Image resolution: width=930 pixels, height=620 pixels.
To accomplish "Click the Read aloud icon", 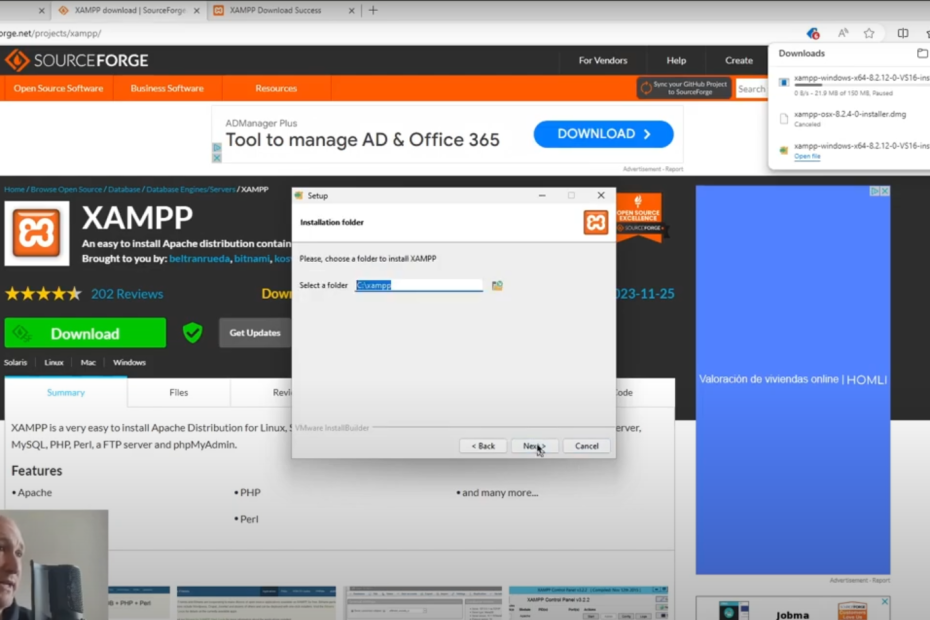I will [x=843, y=33].
